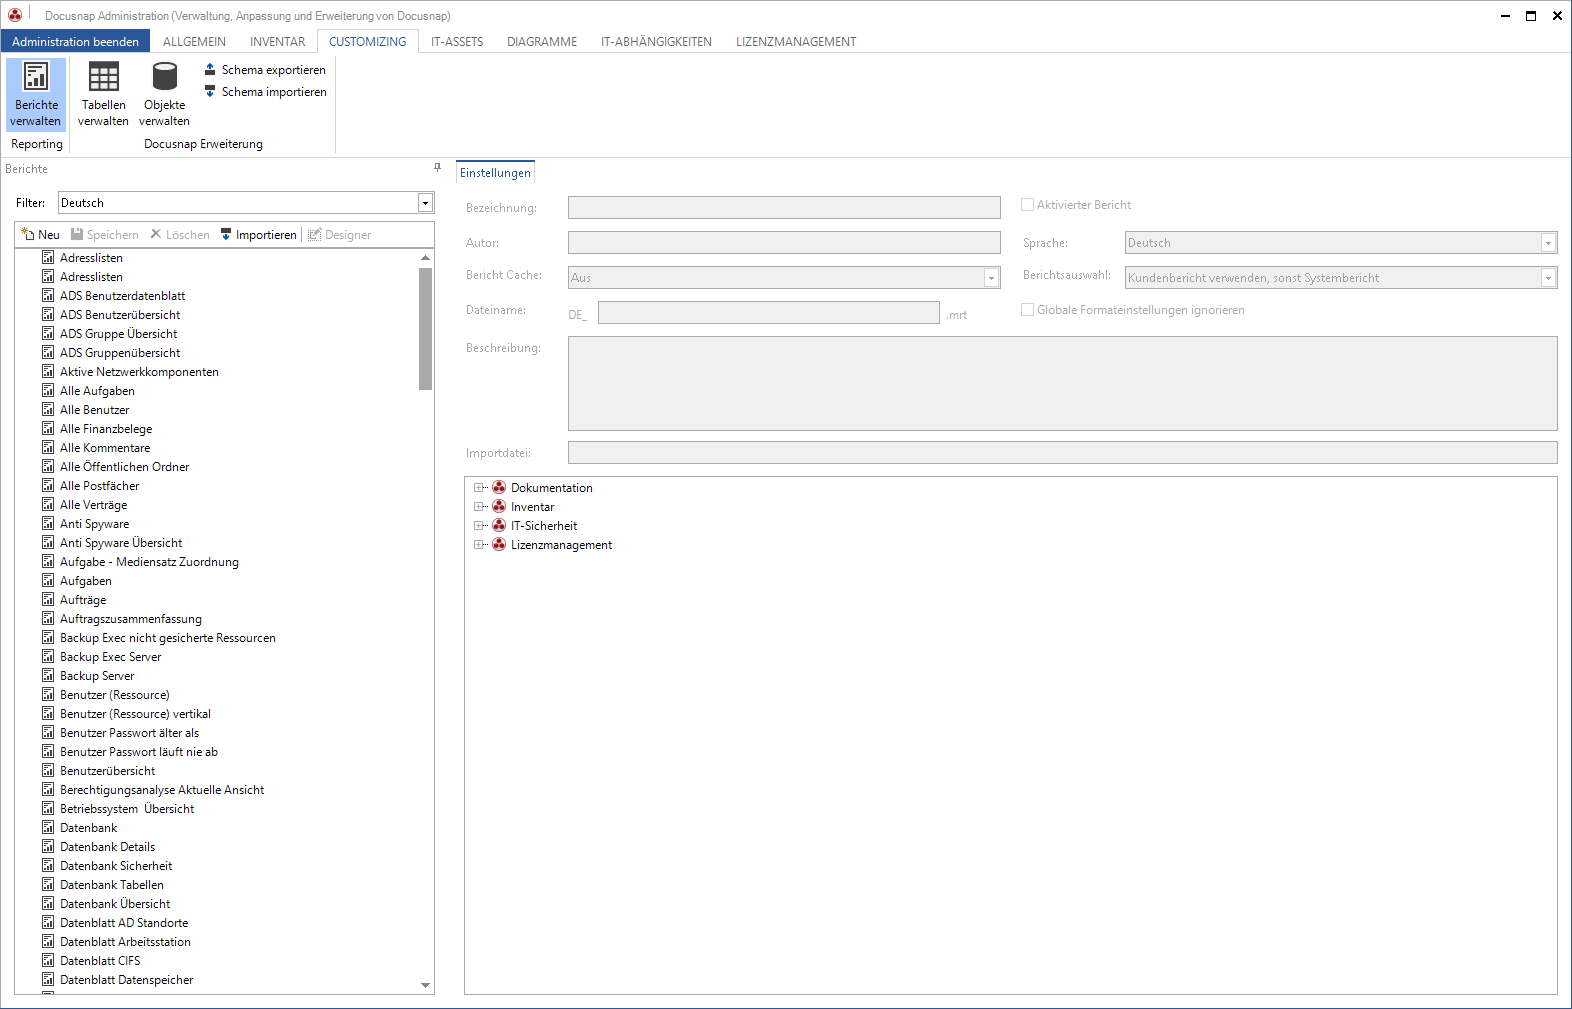1572x1009 pixels.
Task: Click the Docusnap logo icon in title bar
Action: point(15,15)
